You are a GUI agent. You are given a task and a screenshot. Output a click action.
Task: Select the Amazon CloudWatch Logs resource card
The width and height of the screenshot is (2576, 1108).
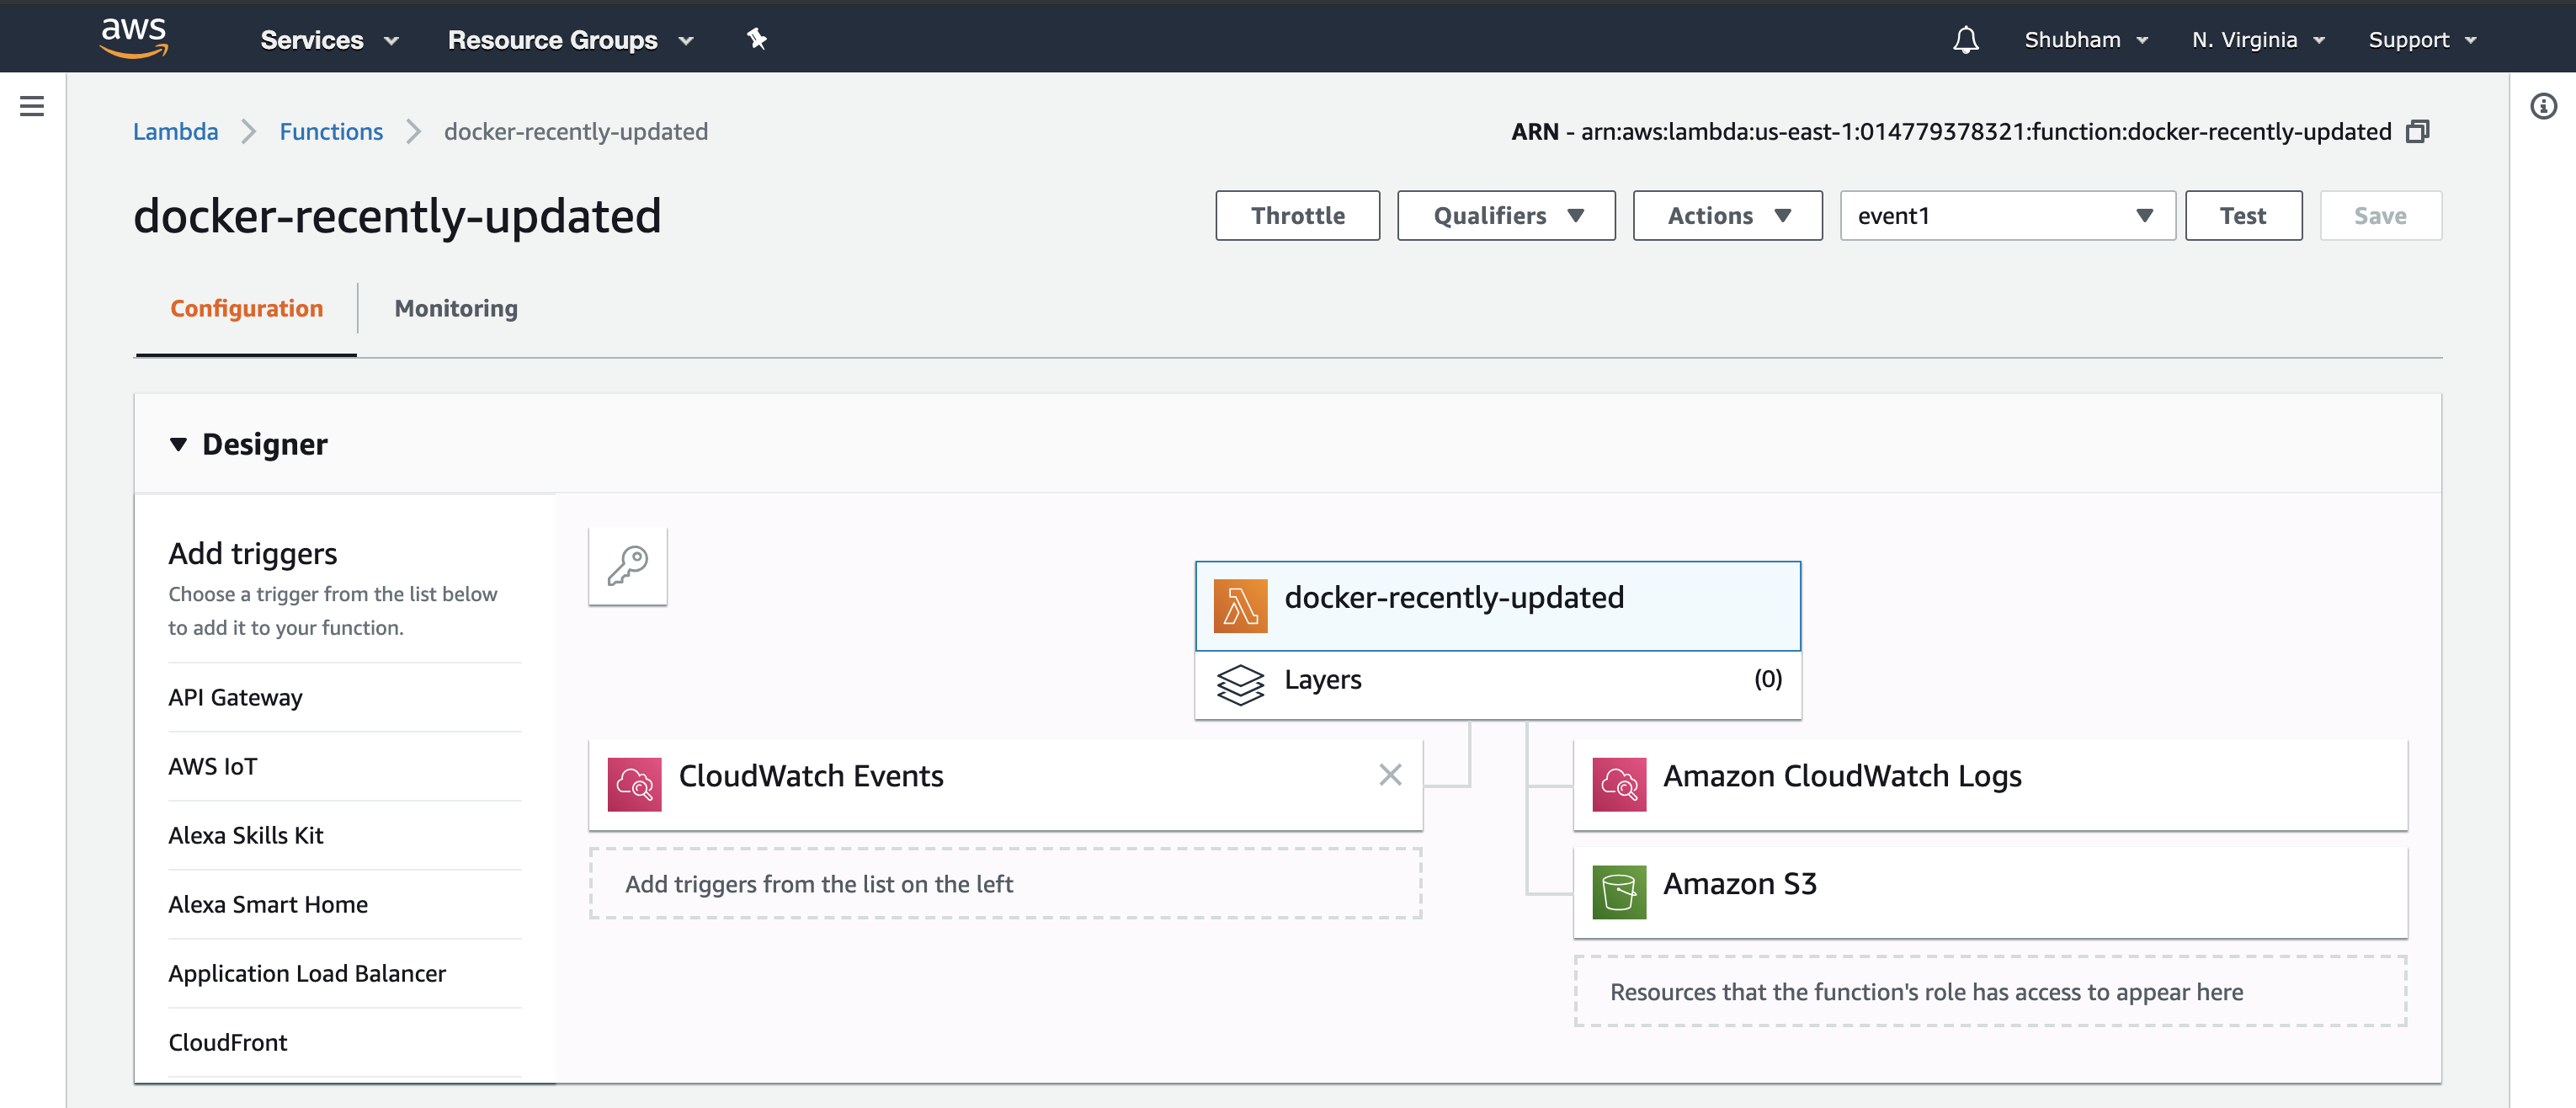point(1990,784)
